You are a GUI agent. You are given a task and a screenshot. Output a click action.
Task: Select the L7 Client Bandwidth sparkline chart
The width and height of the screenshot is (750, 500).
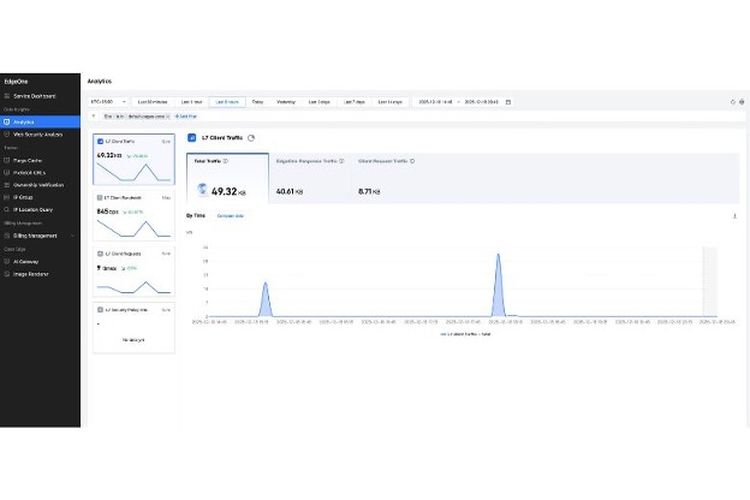click(x=134, y=228)
